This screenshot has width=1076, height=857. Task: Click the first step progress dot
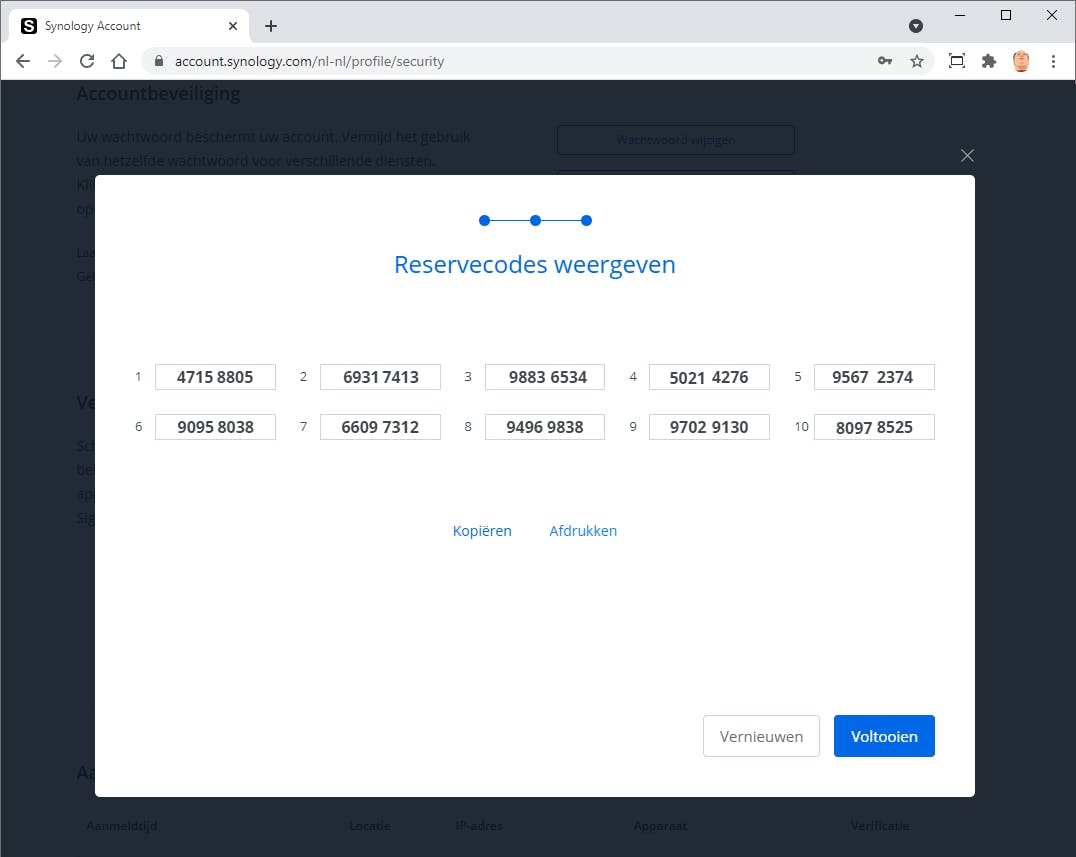tap(484, 220)
